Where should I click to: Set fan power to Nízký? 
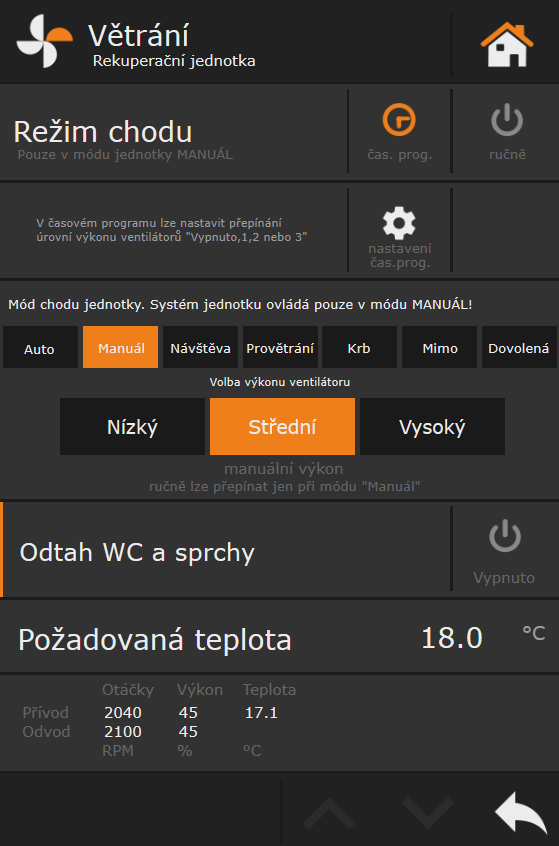(132, 426)
